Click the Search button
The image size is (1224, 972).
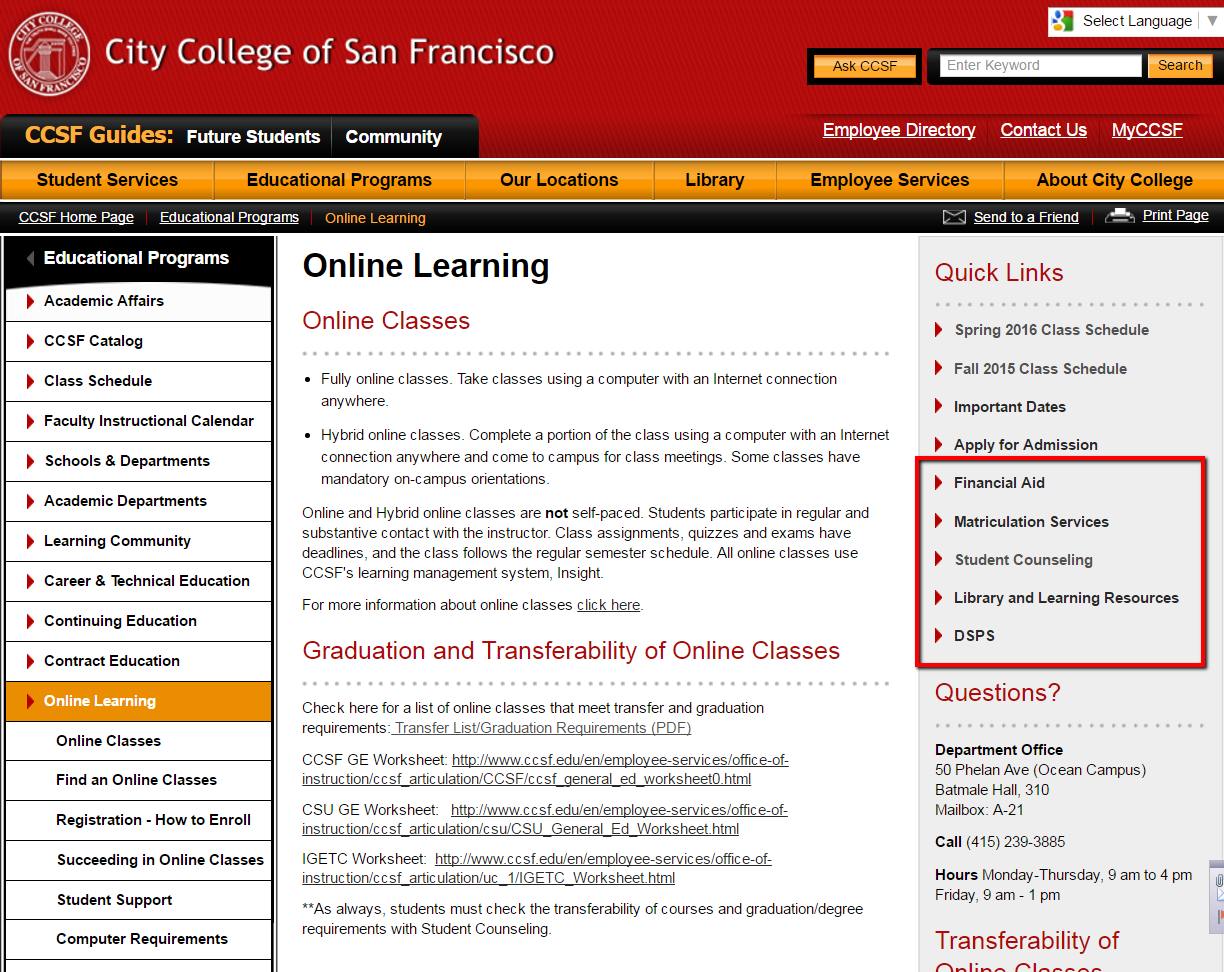(x=1180, y=66)
